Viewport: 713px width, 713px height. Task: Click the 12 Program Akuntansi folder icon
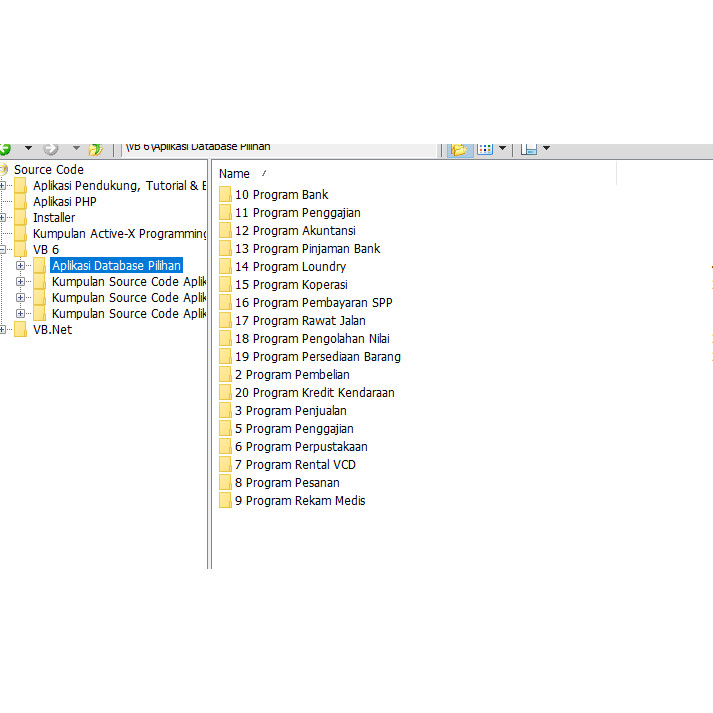tap(225, 231)
